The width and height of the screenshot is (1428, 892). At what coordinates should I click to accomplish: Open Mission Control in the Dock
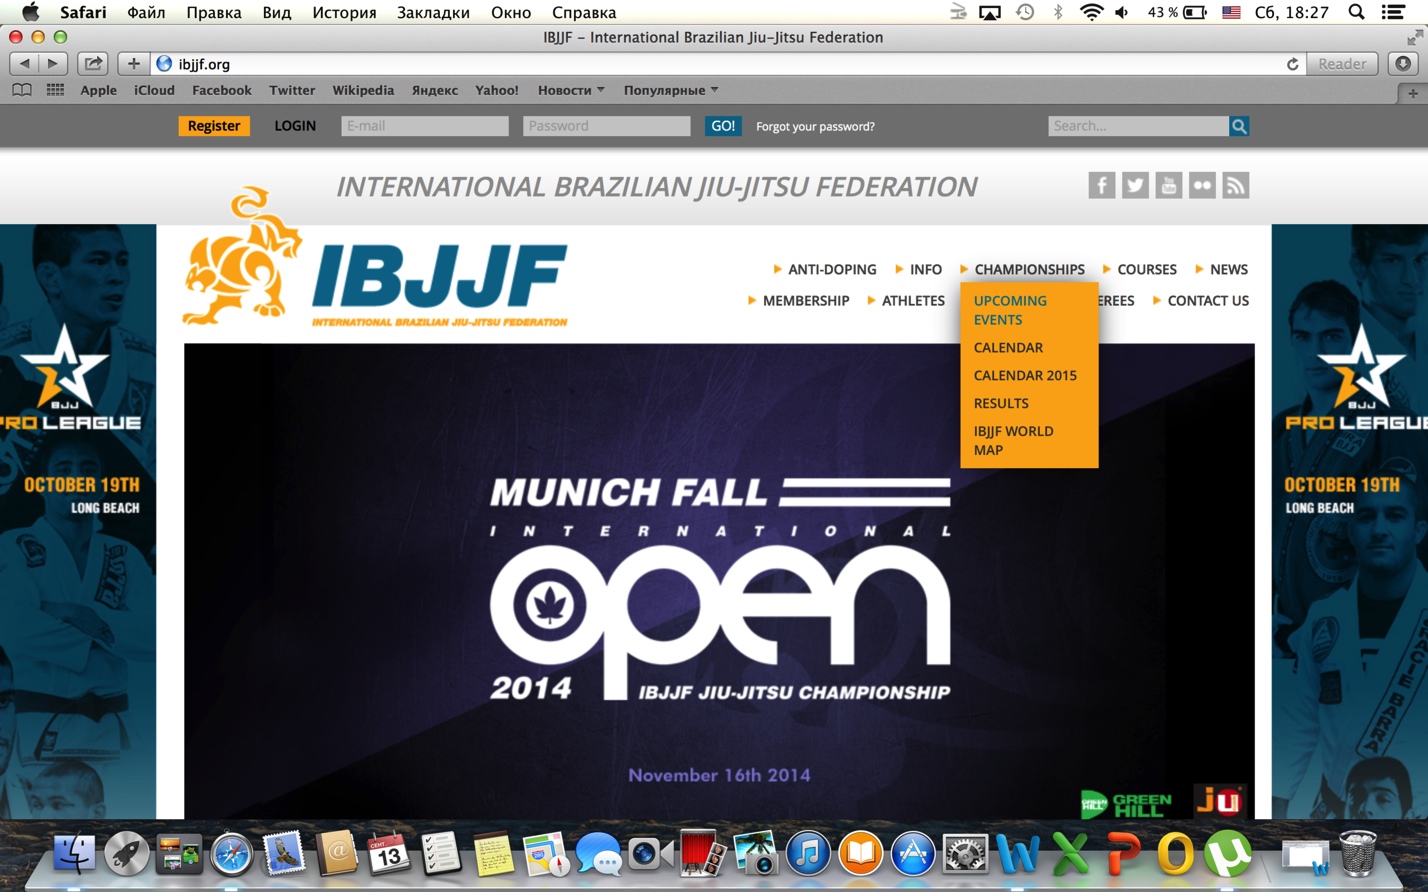(x=178, y=855)
